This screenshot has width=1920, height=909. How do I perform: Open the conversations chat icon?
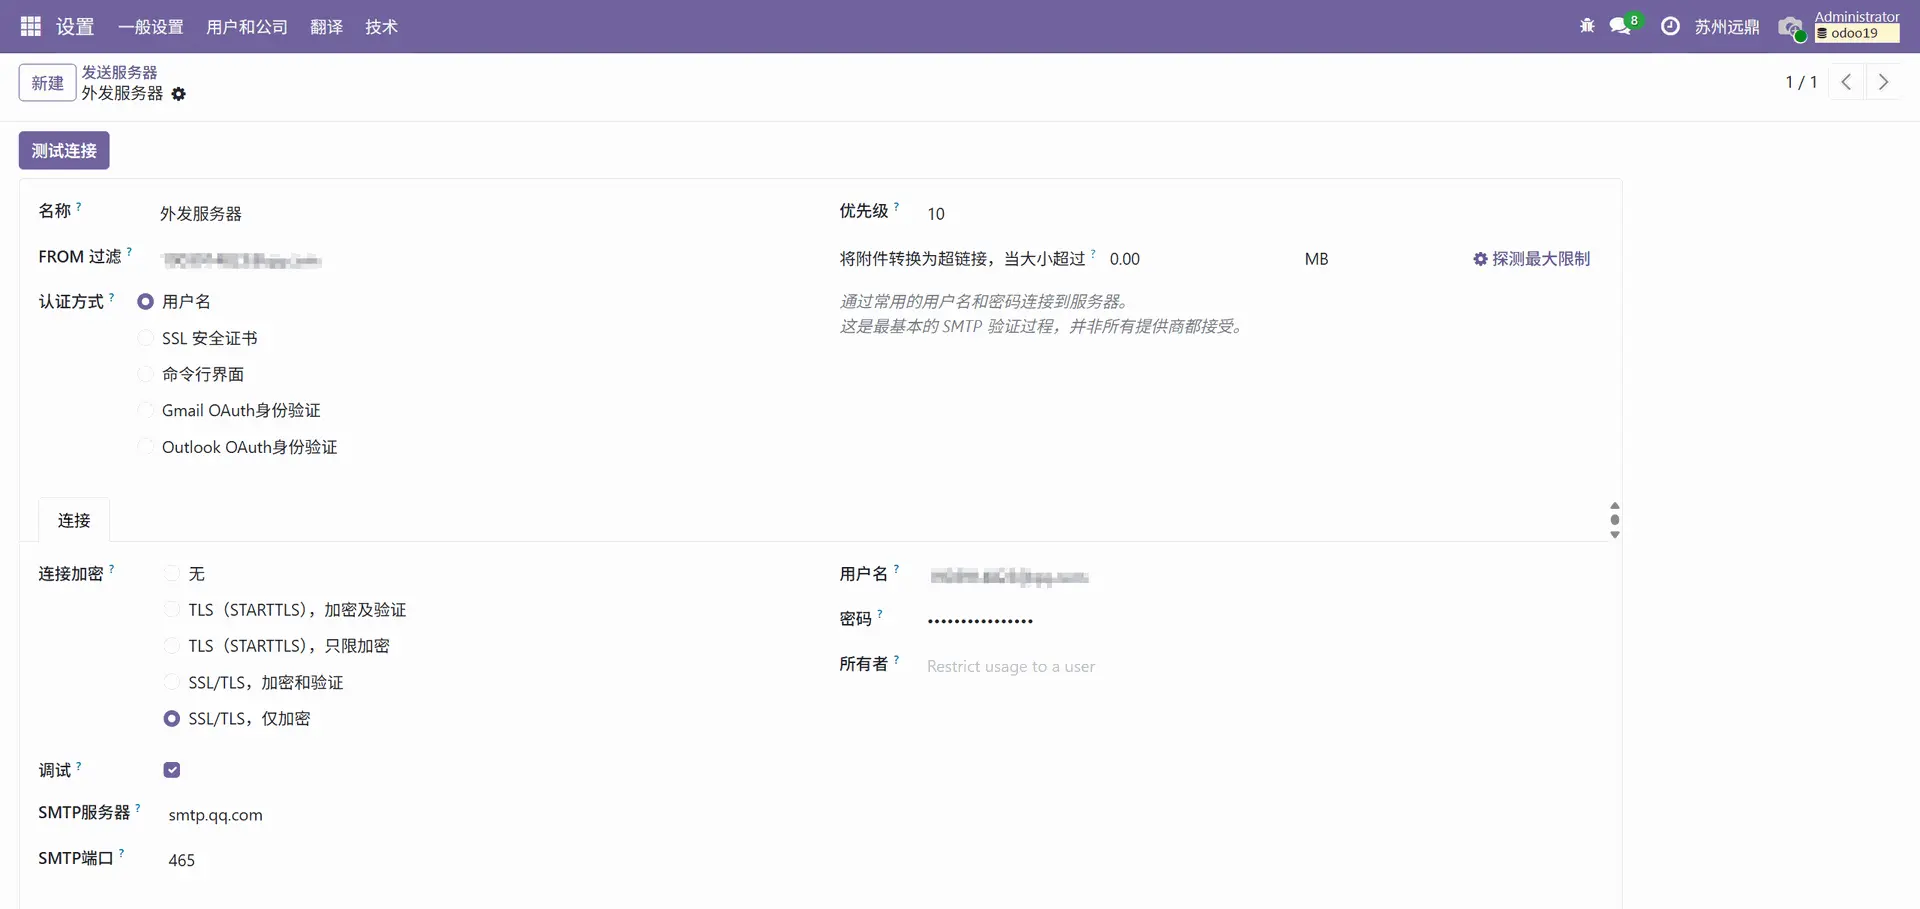tap(1620, 26)
